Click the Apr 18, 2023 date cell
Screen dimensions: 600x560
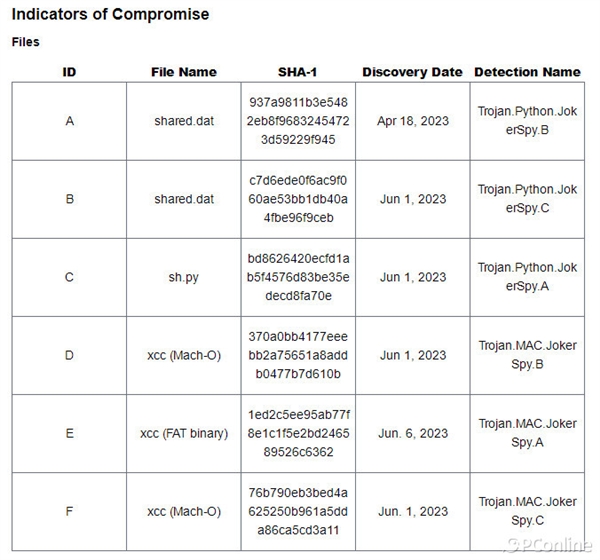point(413,121)
